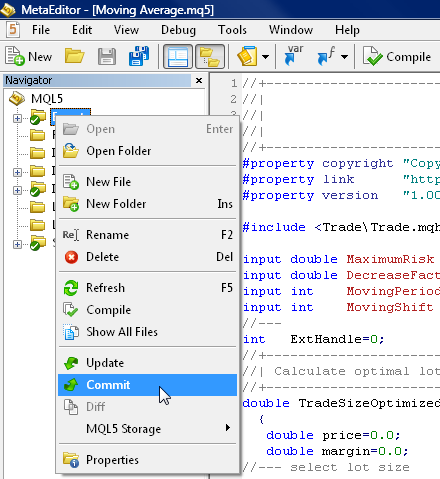Select the MQL5 root tree node
The height and width of the screenshot is (479, 440).
click(x=47, y=99)
